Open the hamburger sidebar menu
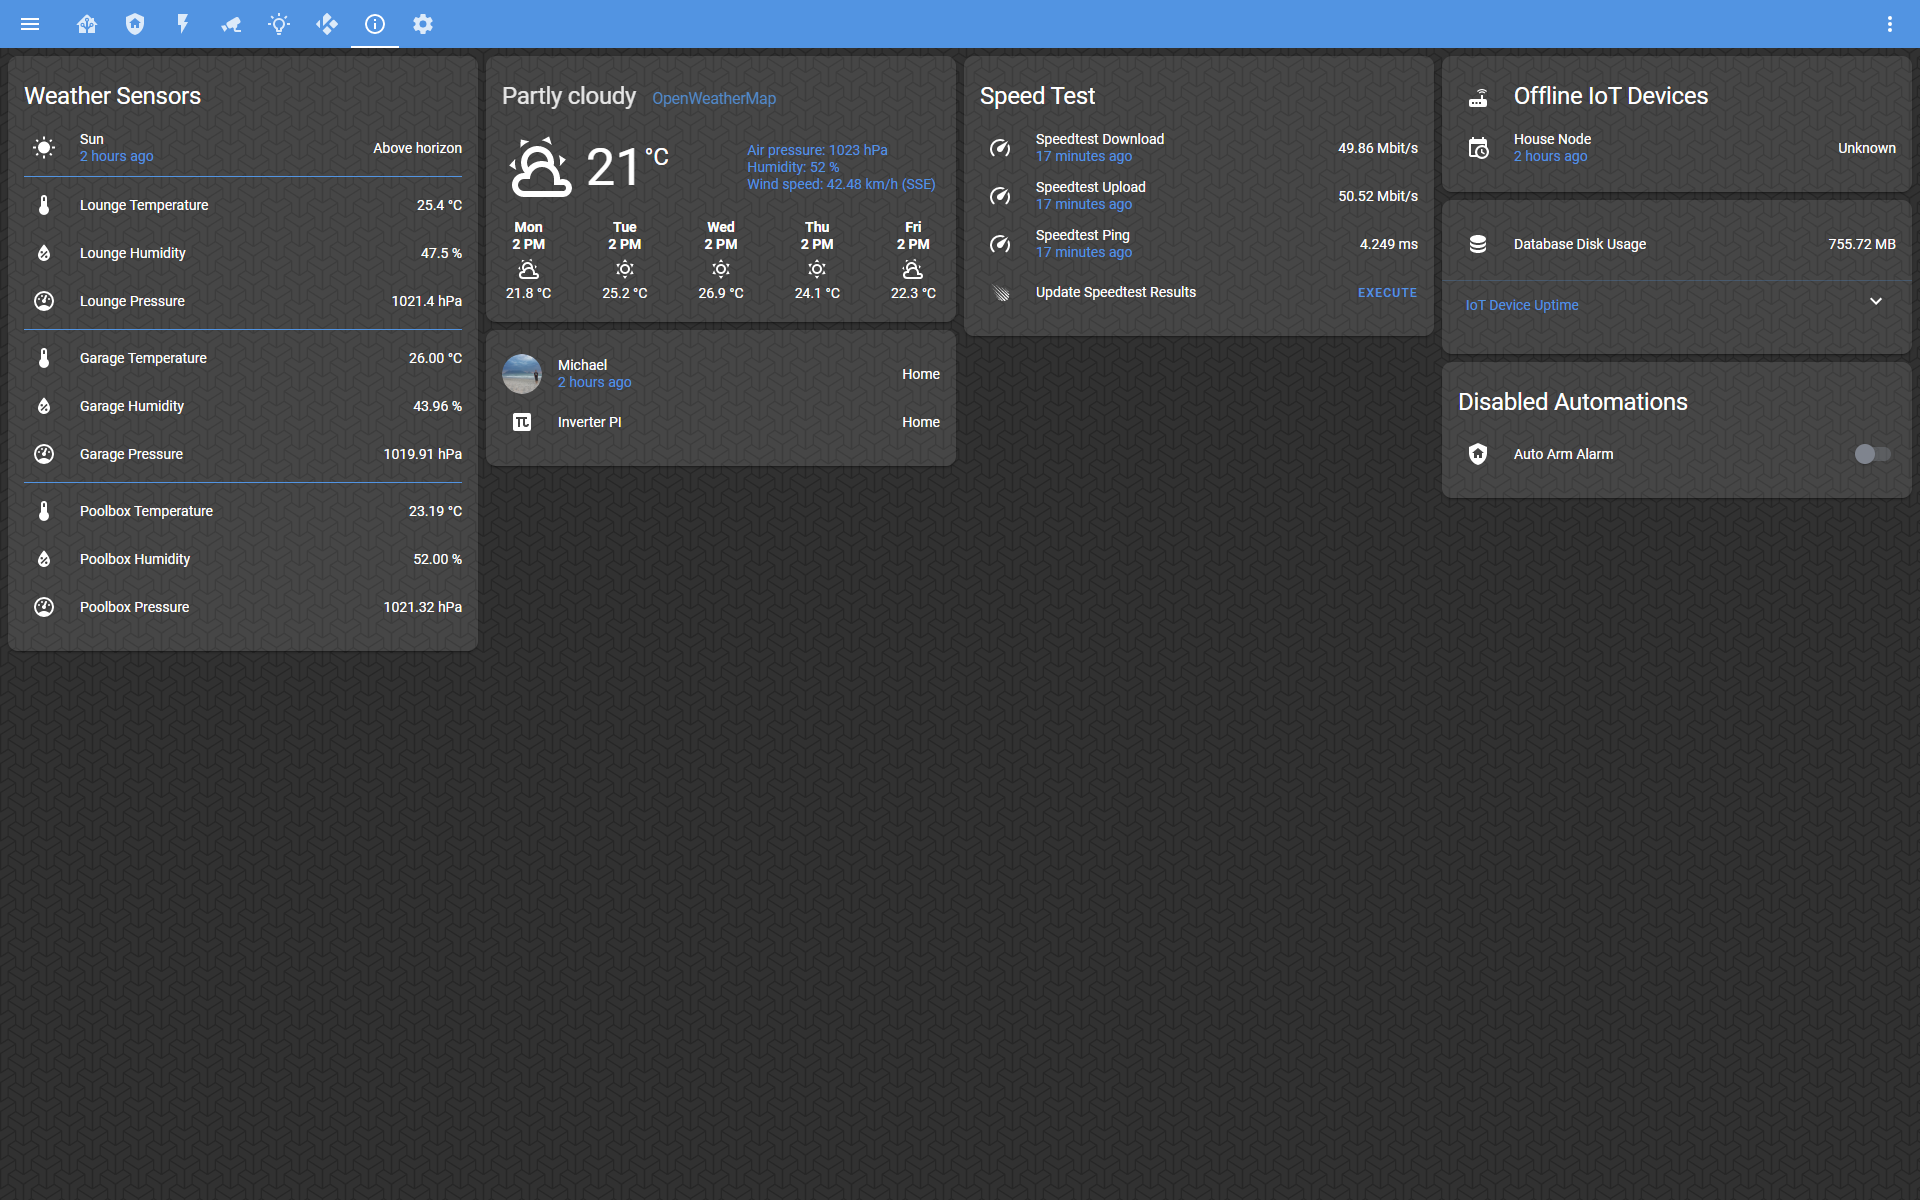 [30, 24]
